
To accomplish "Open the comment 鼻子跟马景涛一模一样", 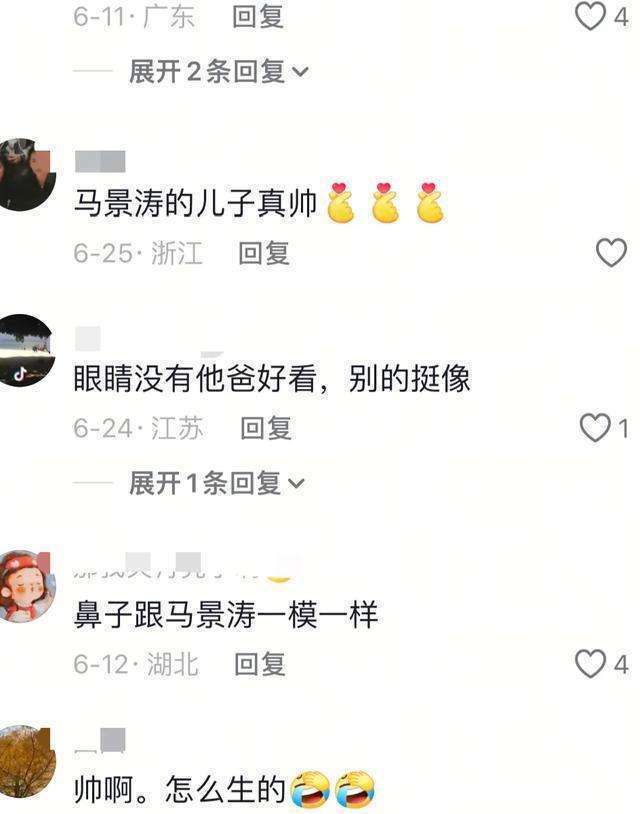I will coord(225,615).
